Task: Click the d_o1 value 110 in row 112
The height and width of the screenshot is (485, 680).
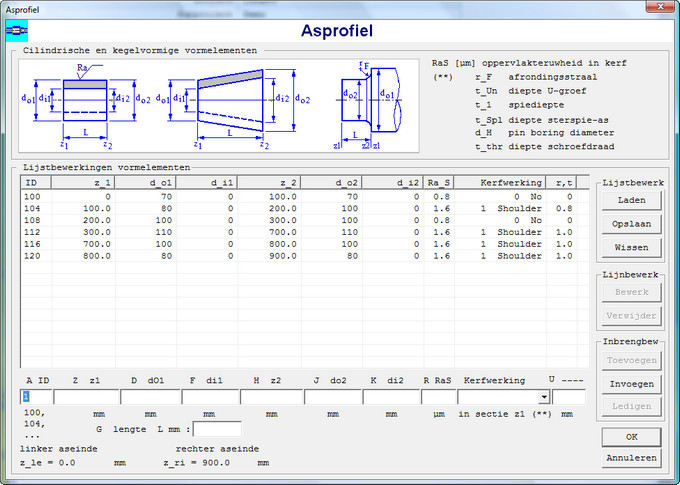Action: point(164,233)
